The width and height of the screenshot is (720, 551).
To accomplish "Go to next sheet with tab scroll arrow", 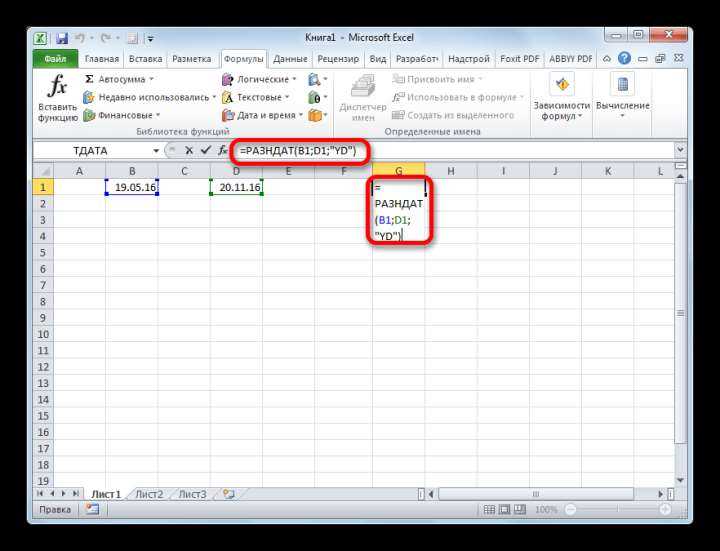I will pyautogui.click(x=64, y=494).
